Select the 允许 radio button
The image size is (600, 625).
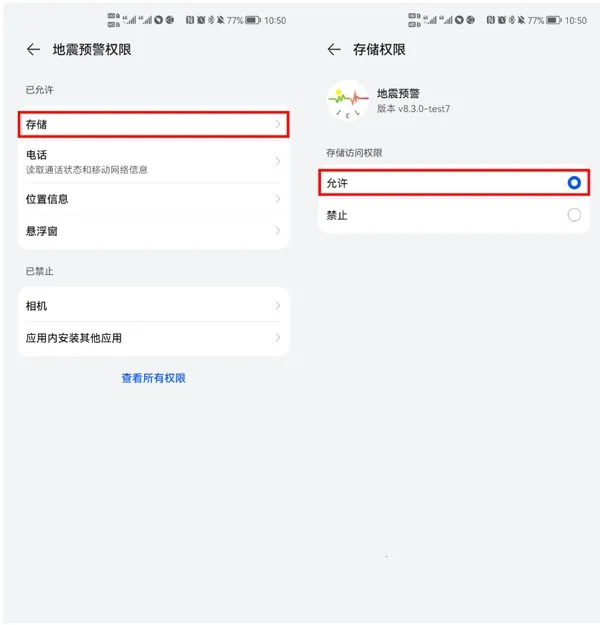pyautogui.click(x=574, y=183)
